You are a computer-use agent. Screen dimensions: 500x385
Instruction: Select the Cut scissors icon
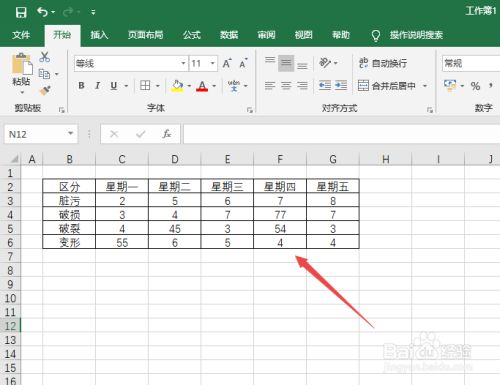click(44, 57)
